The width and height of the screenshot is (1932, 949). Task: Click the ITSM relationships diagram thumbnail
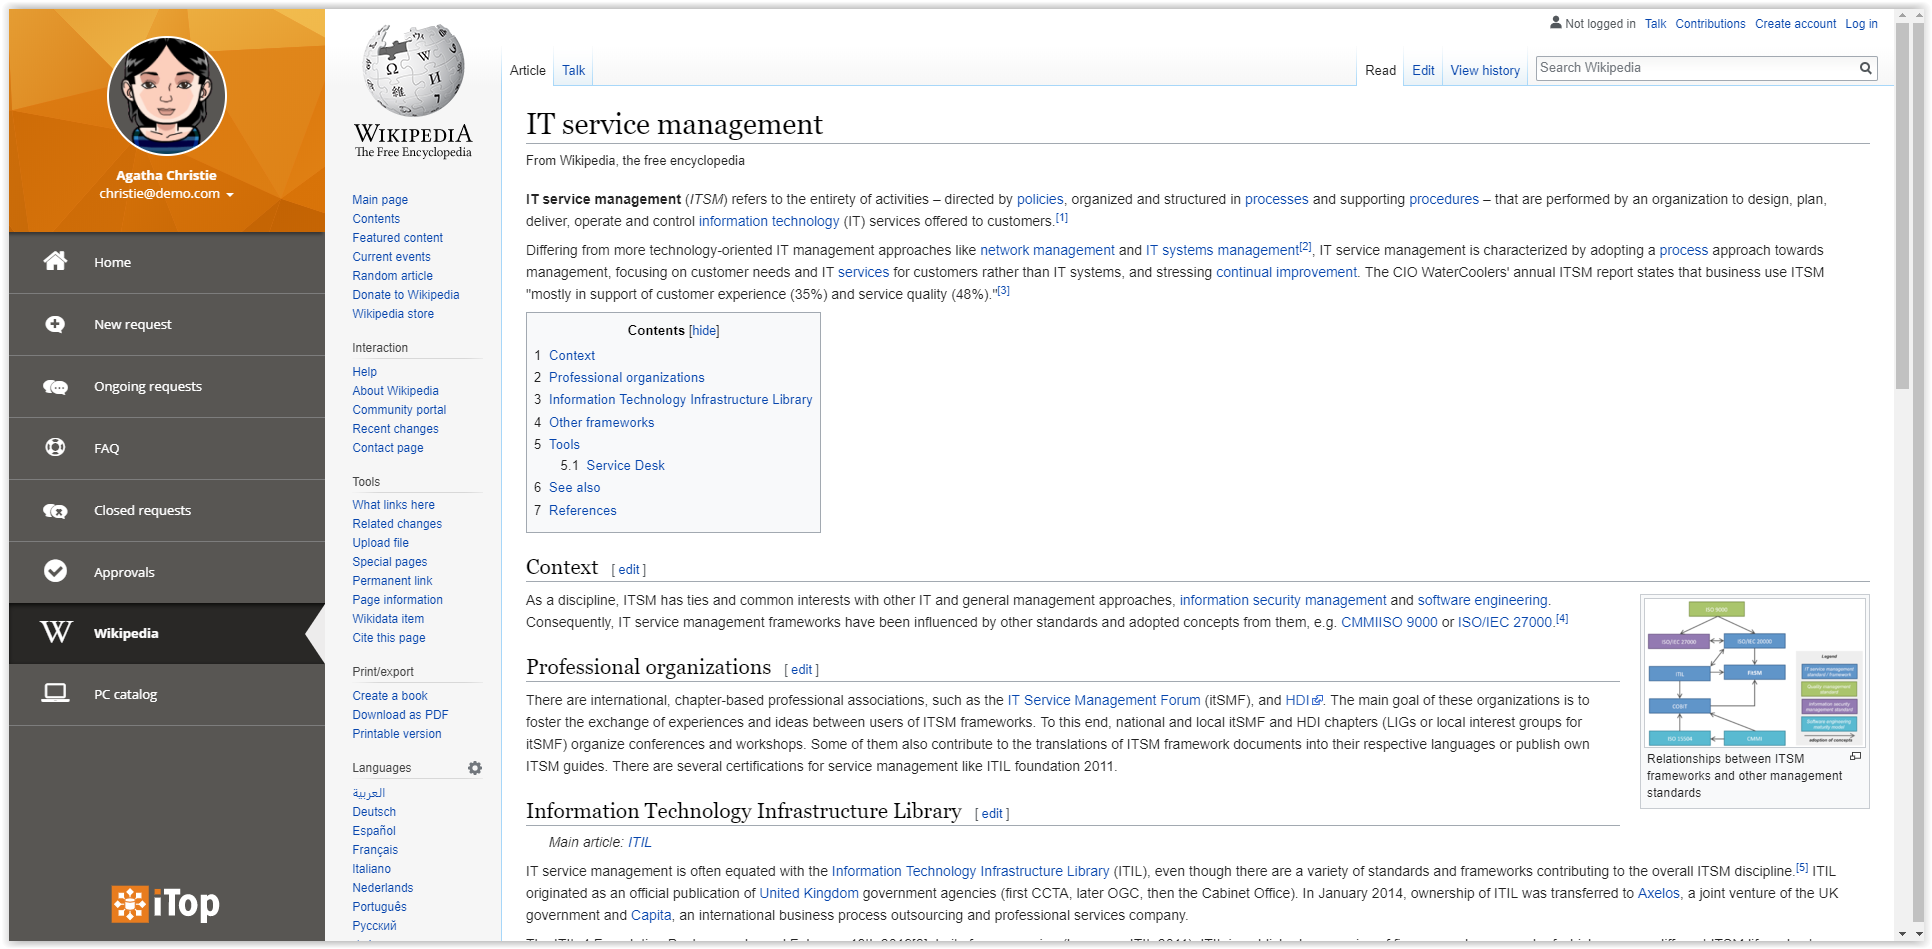point(1754,672)
